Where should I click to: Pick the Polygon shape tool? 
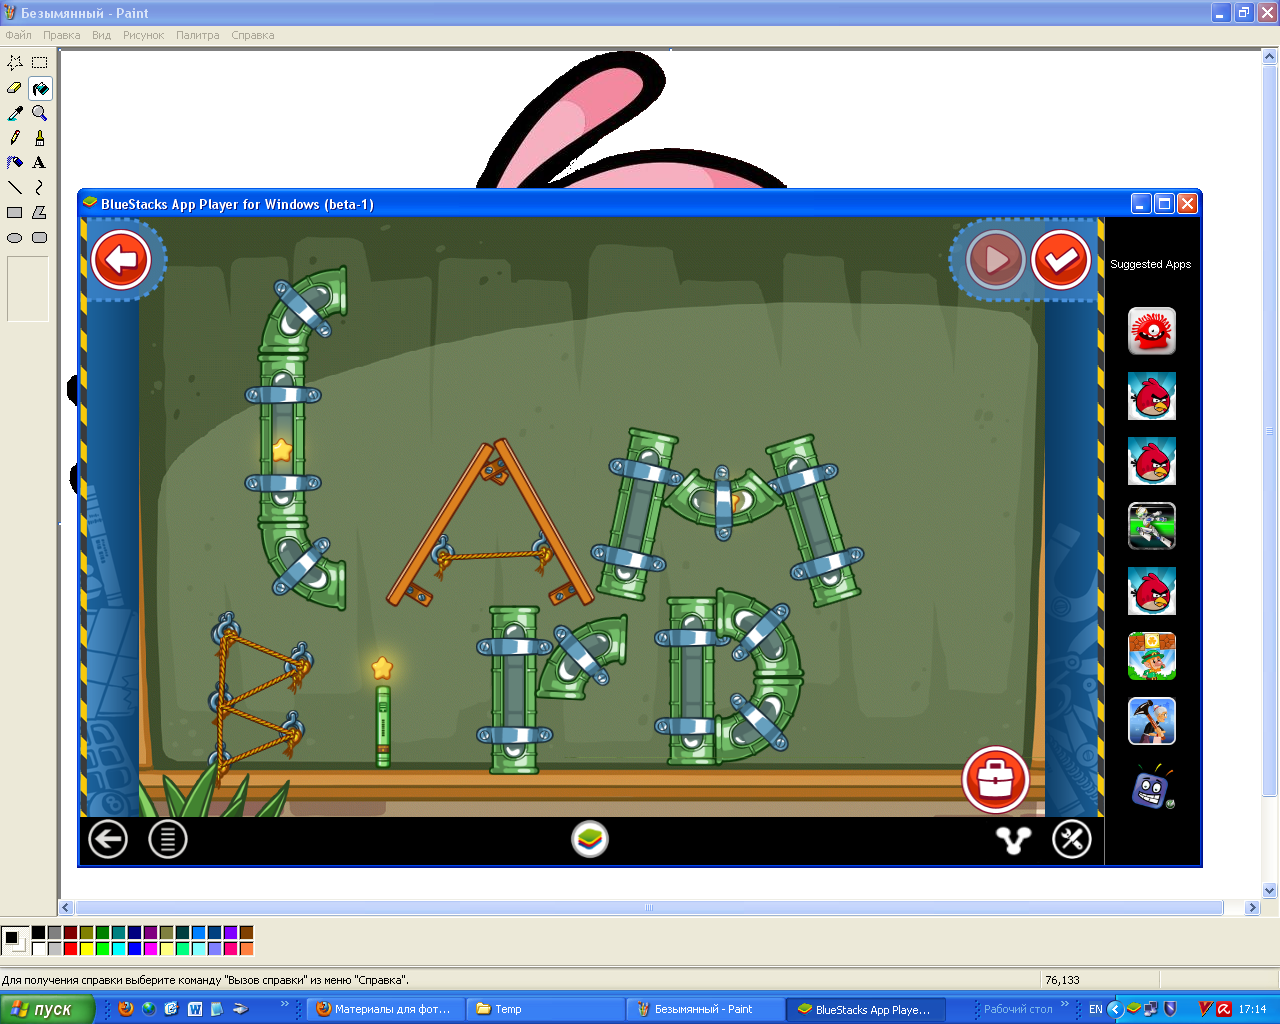tap(40, 212)
